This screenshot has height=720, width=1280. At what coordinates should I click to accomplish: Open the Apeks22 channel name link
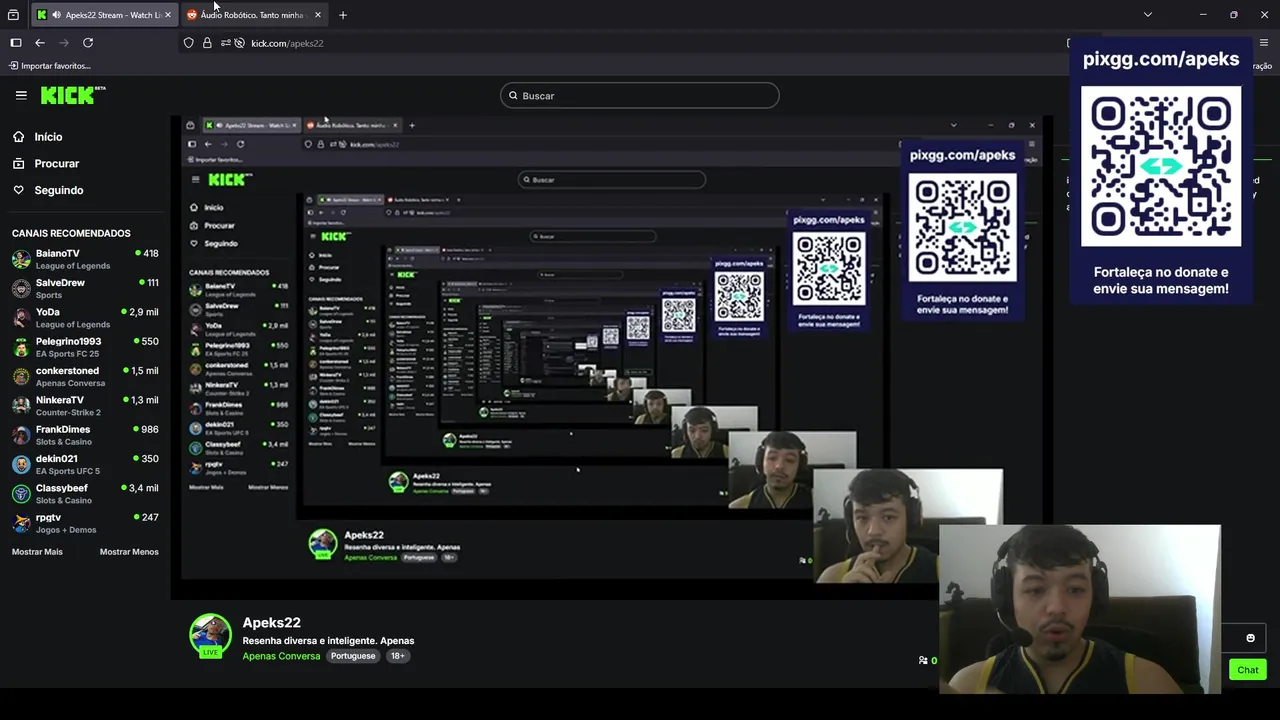[271, 622]
